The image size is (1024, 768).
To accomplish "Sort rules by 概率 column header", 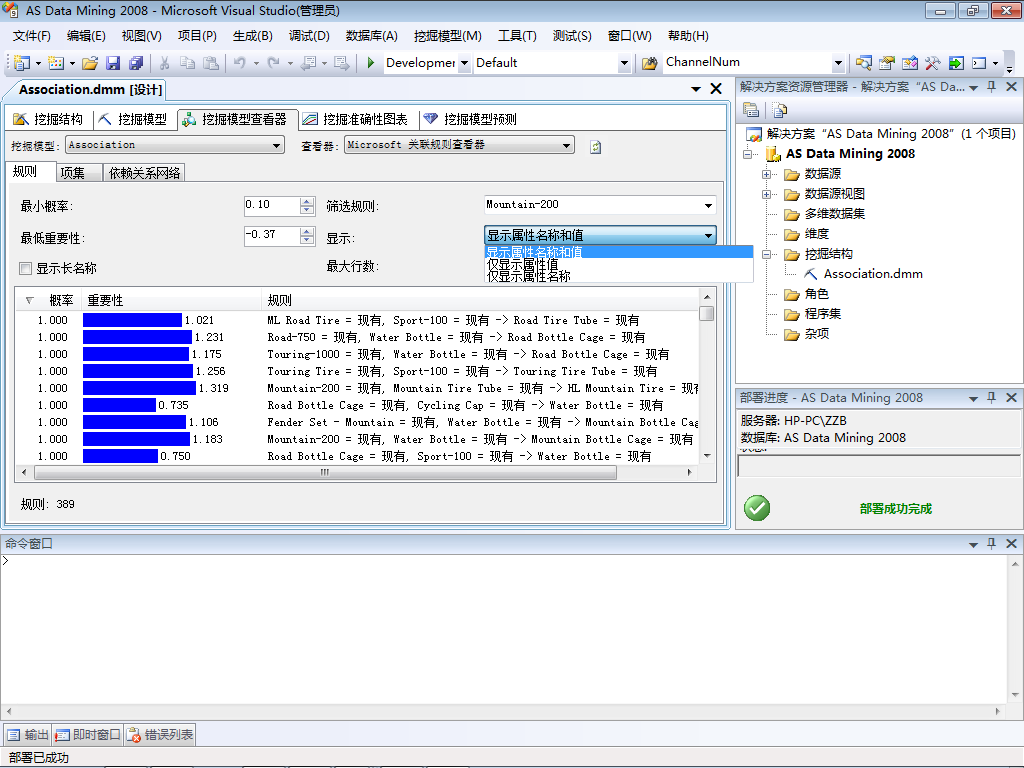I will [x=49, y=300].
